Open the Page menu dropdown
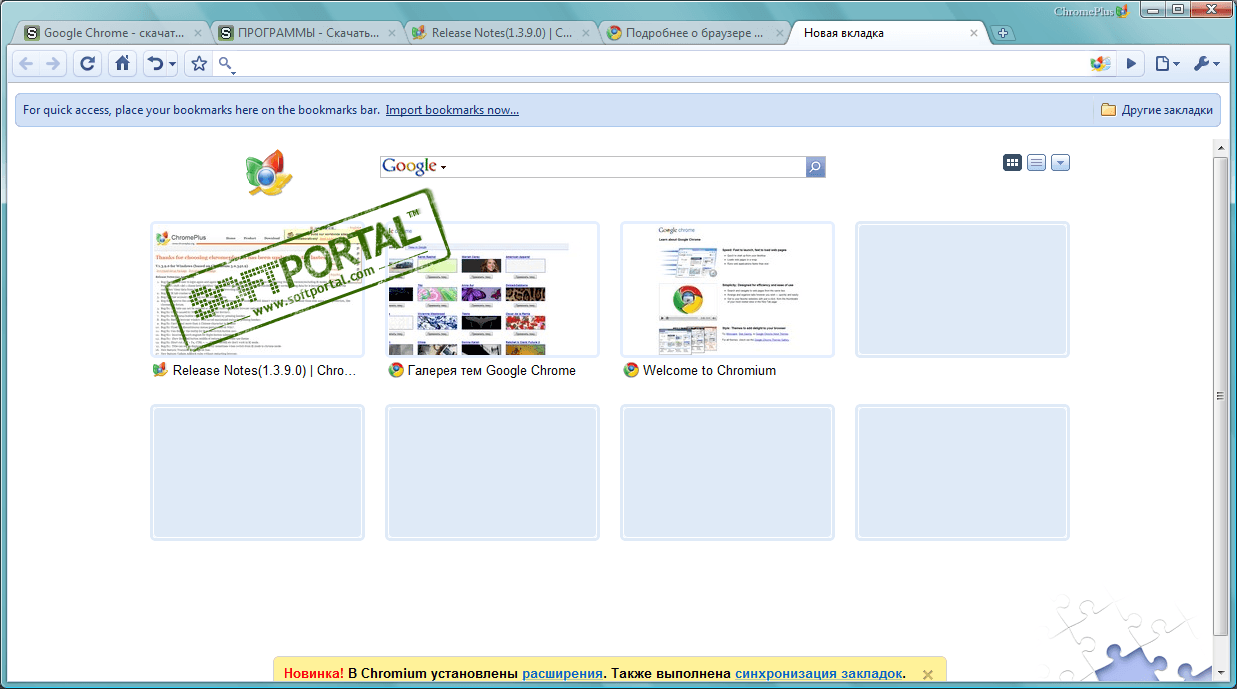 click(1167, 64)
